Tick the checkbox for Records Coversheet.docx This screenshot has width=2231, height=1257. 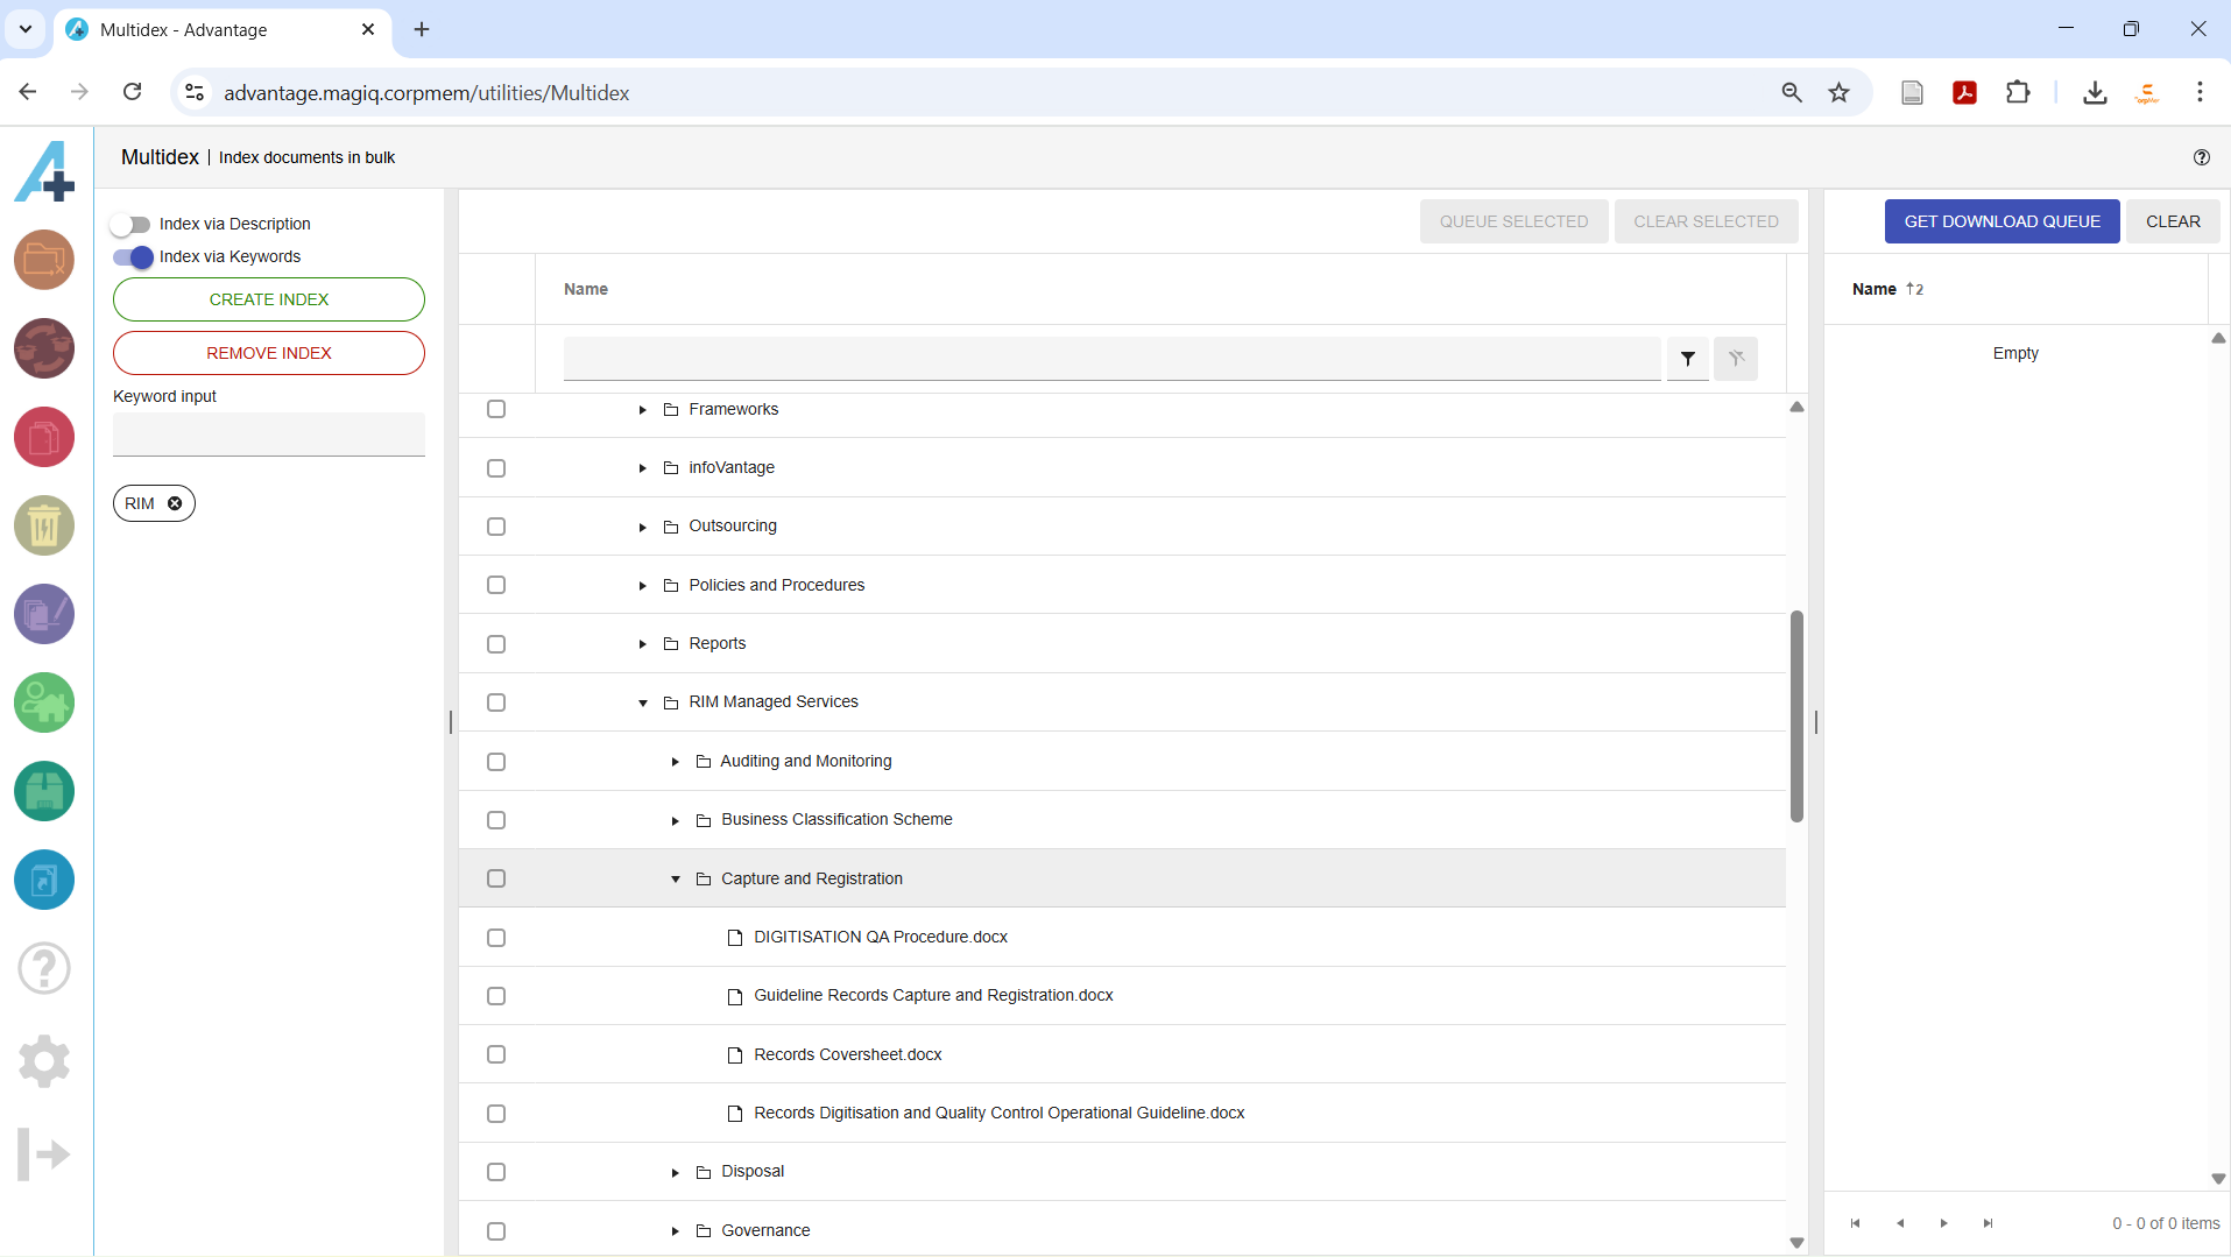click(496, 1054)
